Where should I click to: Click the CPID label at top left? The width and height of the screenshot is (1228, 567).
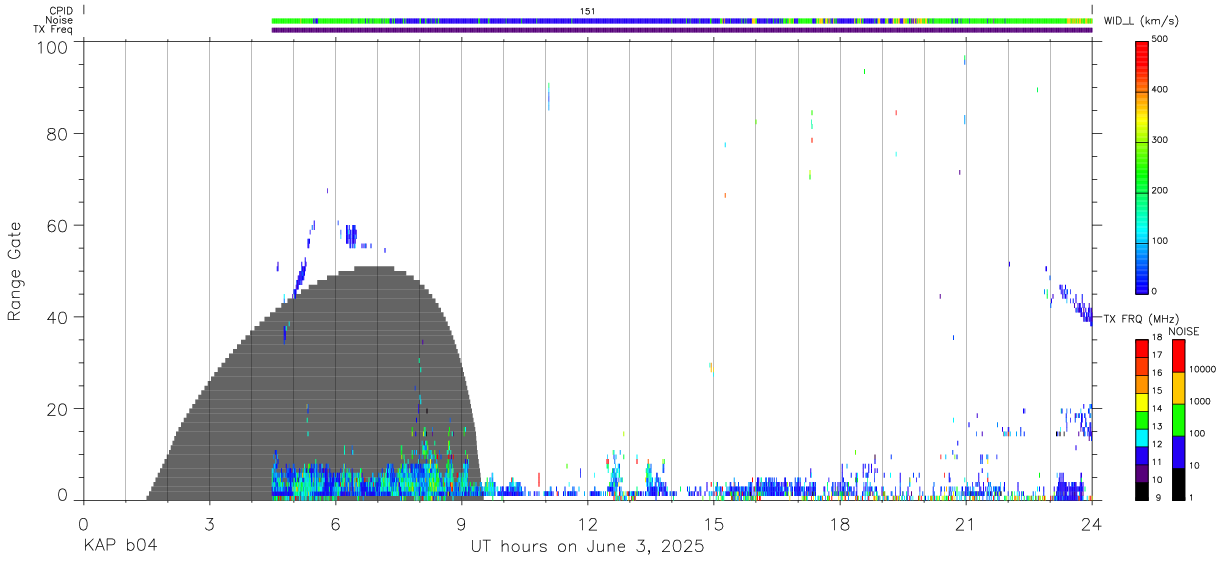pyautogui.click(x=60, y=10)
